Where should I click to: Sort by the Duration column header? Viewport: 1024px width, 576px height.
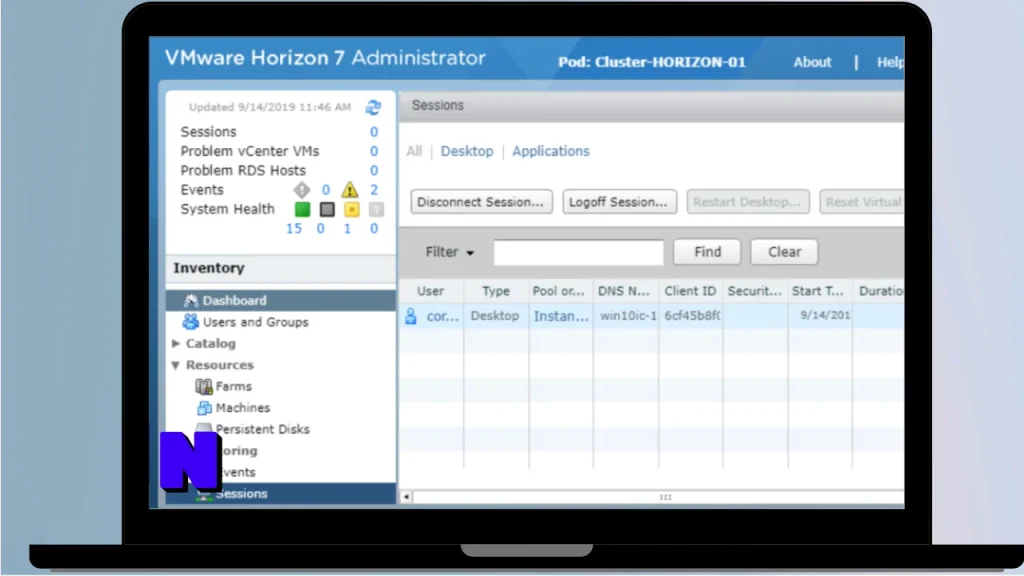click(x=881, y=291)
